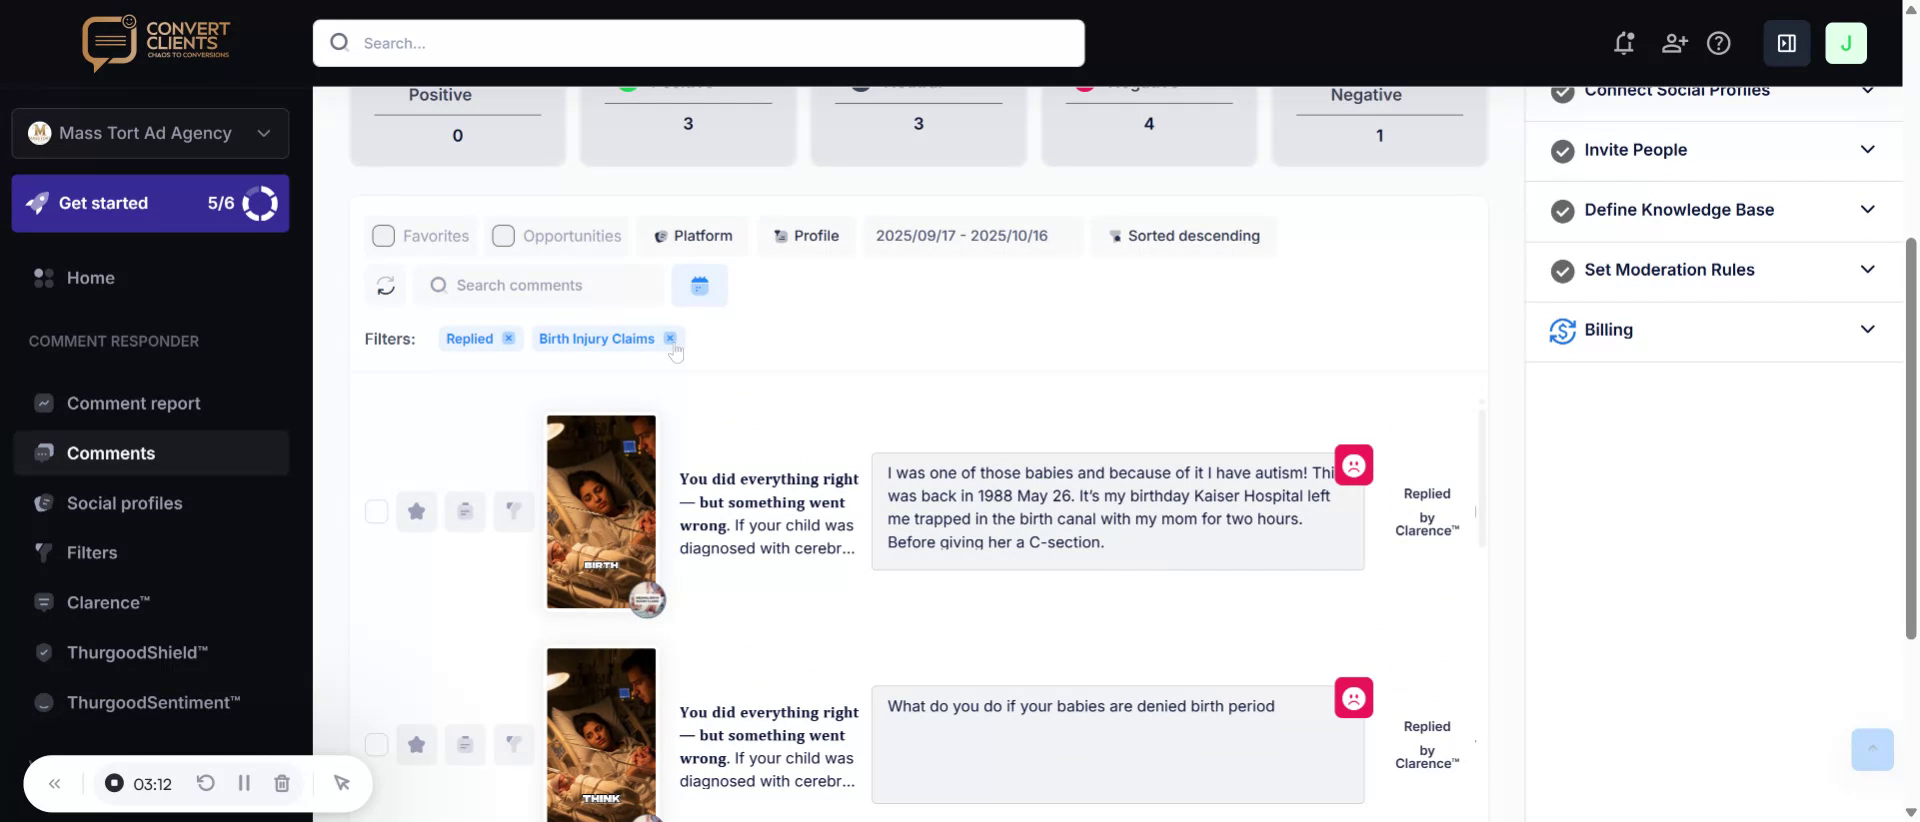The width and height of the screenshot is (1920, 822).
Task: Open Social profiles in sidebar
Action: 150,503
